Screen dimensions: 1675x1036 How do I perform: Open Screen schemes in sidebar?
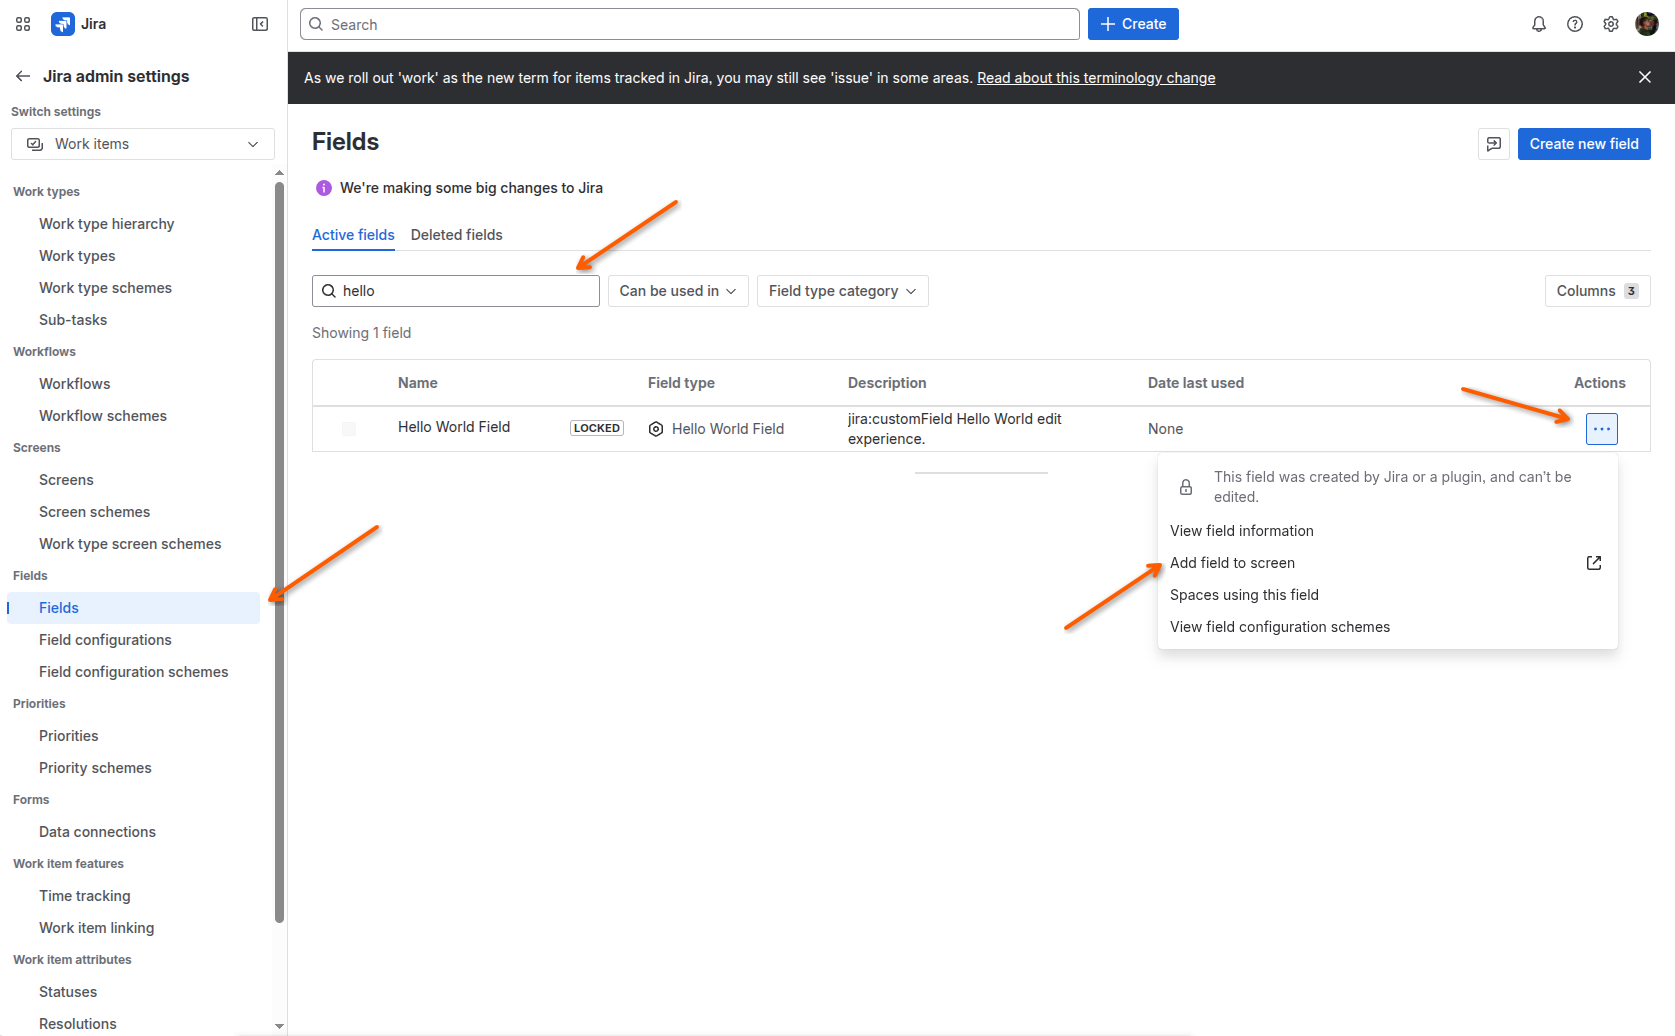134,512
